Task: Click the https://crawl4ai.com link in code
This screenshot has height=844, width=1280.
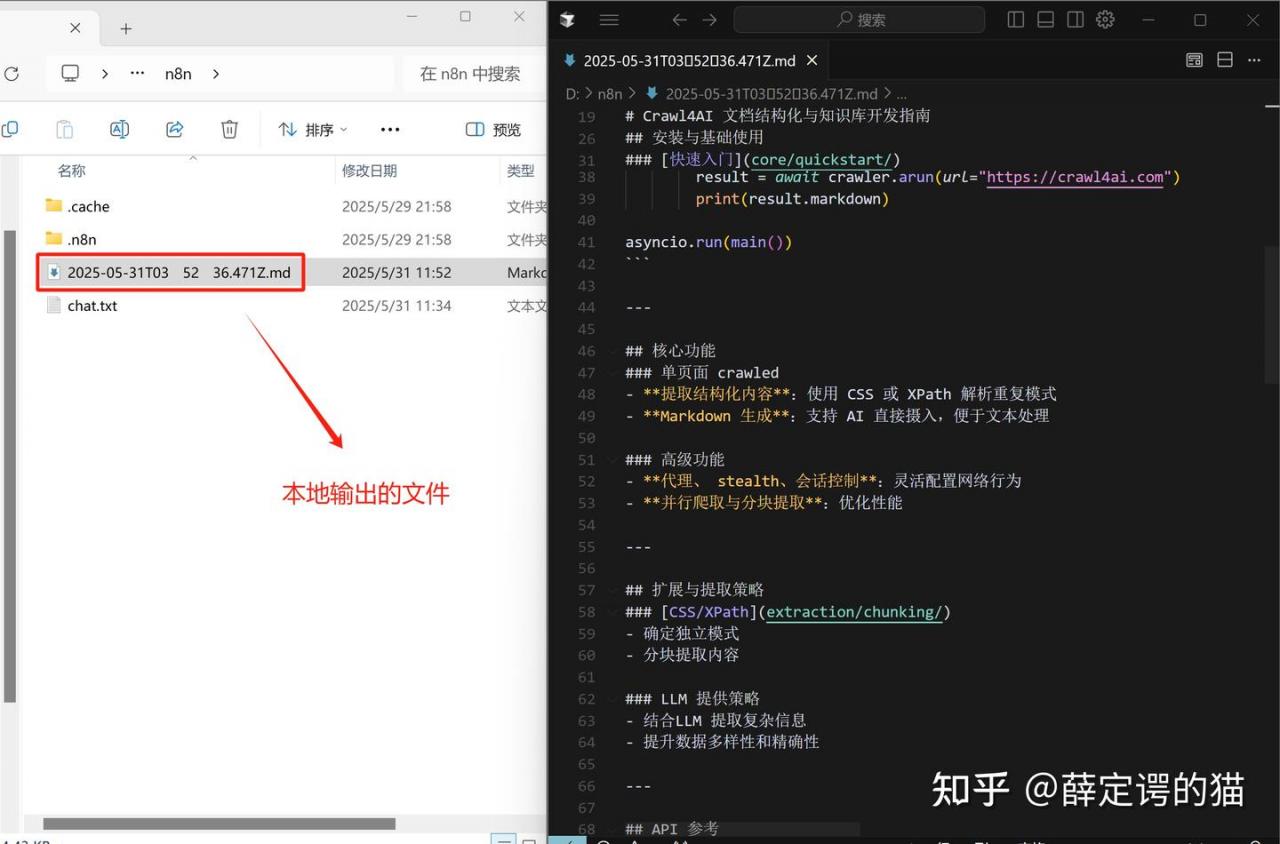Action: [1075, 177]
